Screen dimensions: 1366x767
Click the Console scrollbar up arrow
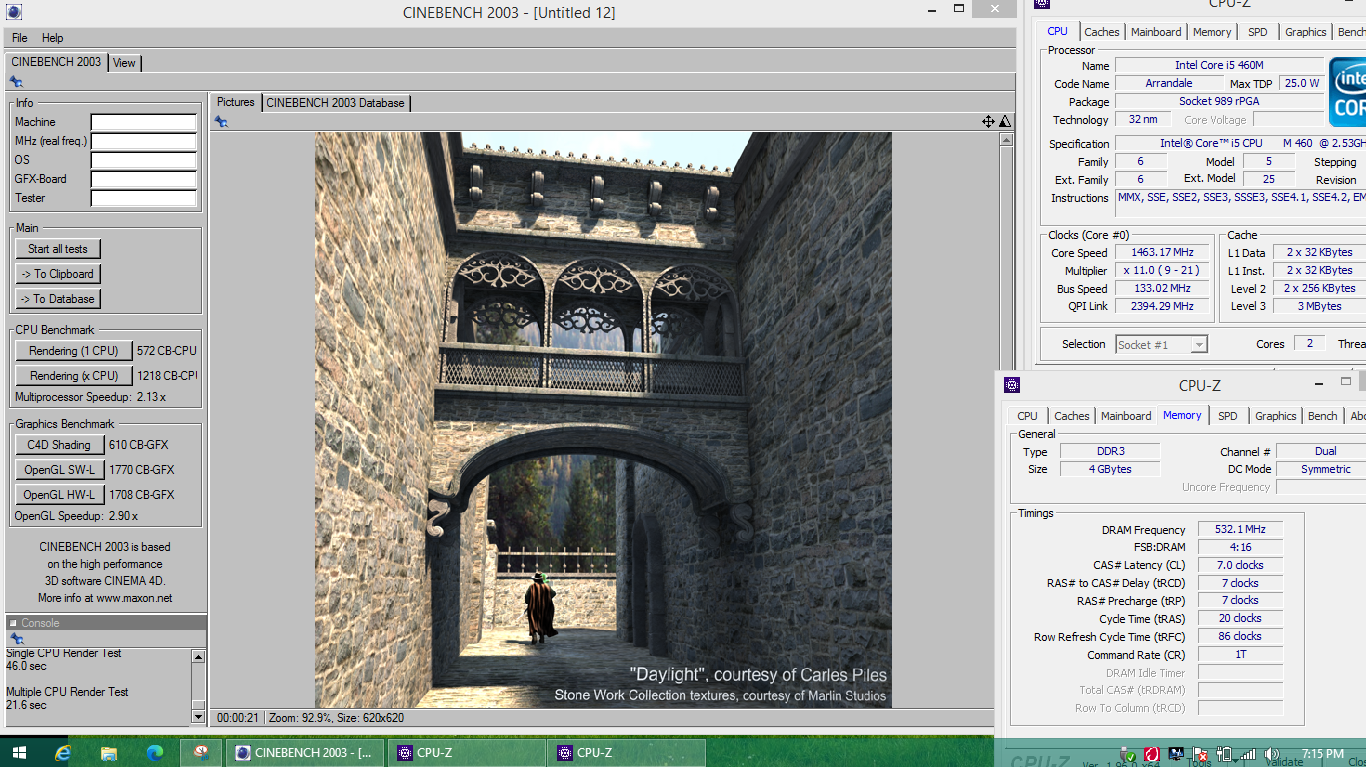click(x=198, y=657)
